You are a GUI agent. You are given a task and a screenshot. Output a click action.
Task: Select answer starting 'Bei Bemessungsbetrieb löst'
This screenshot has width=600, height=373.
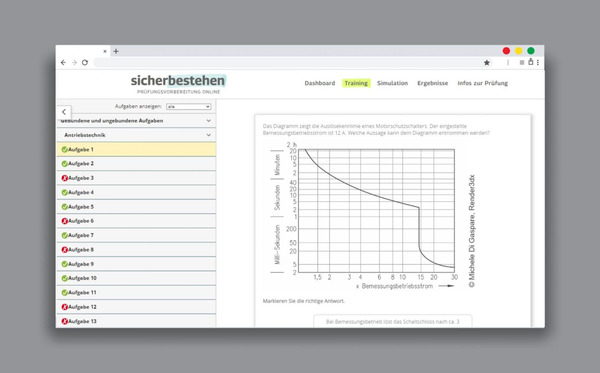[x=393, y=321]
